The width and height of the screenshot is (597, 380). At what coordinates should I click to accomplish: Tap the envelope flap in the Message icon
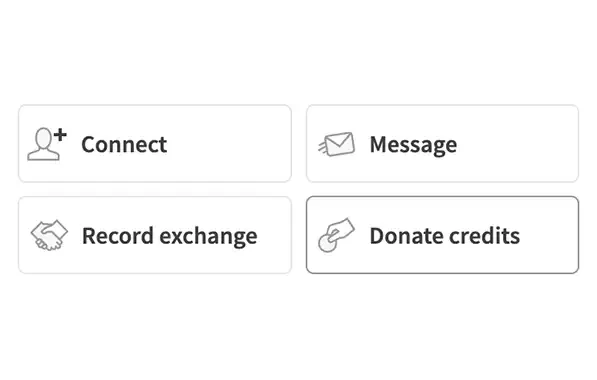coord(338,139)
